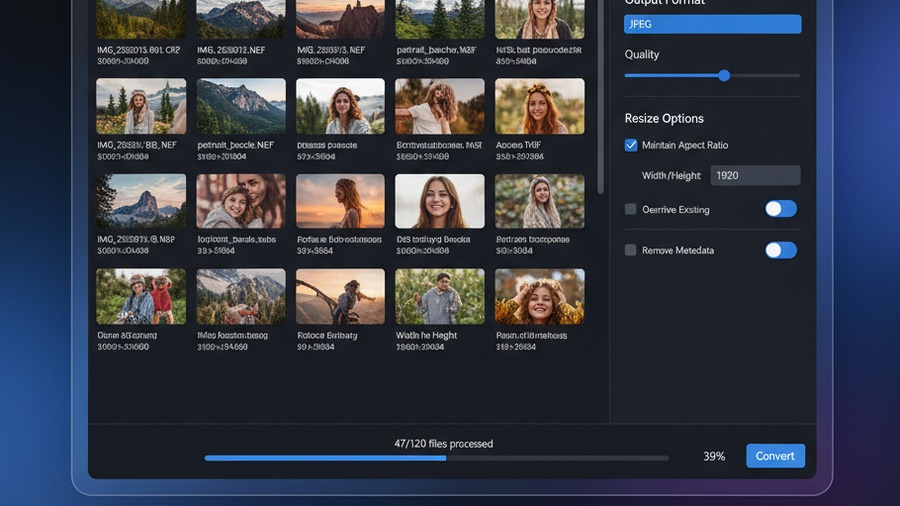Uncheck the Maintain Aspect Ratio checkbox
This screenshot has height=506, width=900.
point(631,145)
